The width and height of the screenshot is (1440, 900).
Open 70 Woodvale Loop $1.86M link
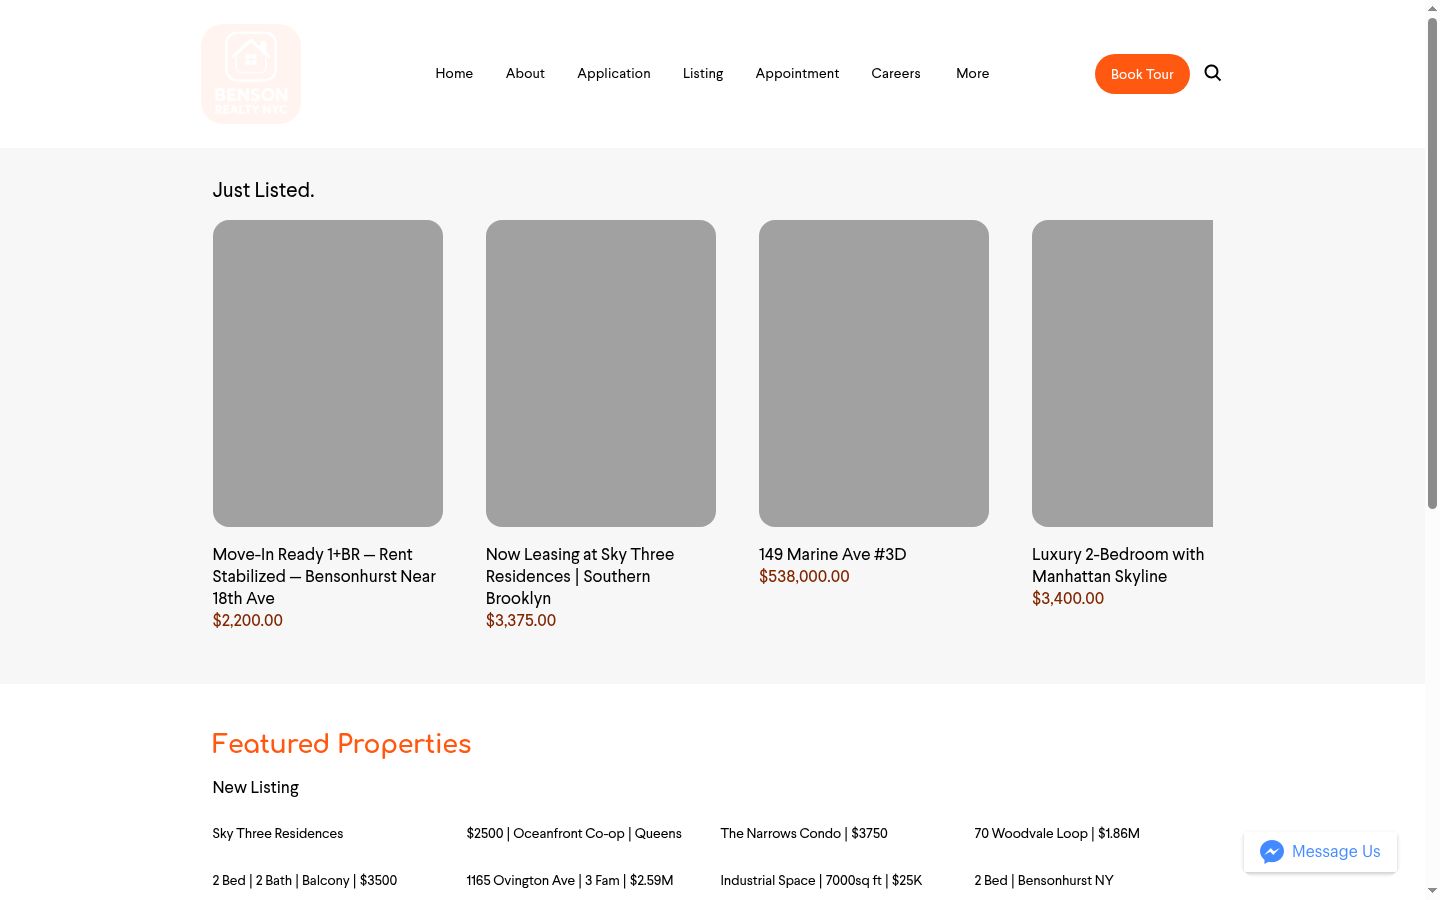coord(1057,833)
